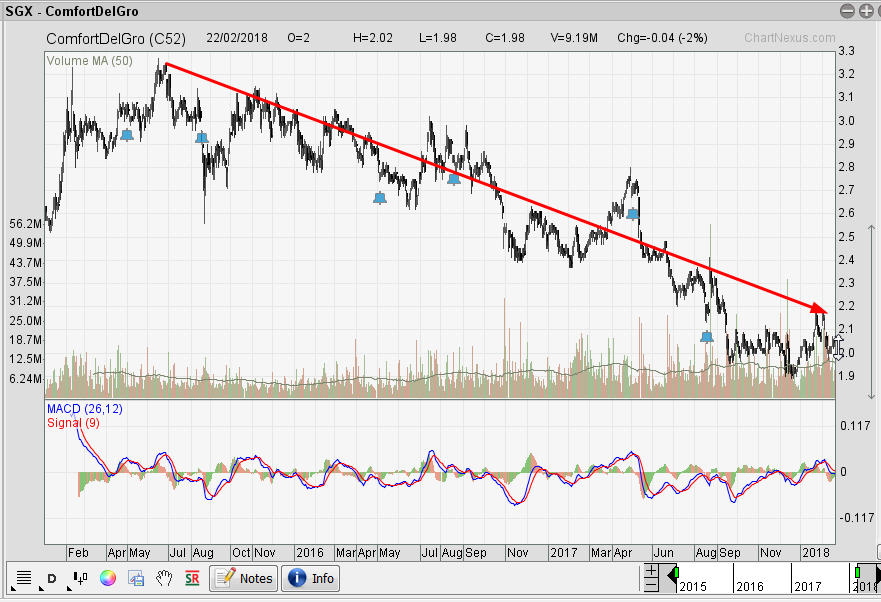Click the H=2.02 high value
Screen dimensions: 881x602
pyautogui.click(x=373, y=38)
